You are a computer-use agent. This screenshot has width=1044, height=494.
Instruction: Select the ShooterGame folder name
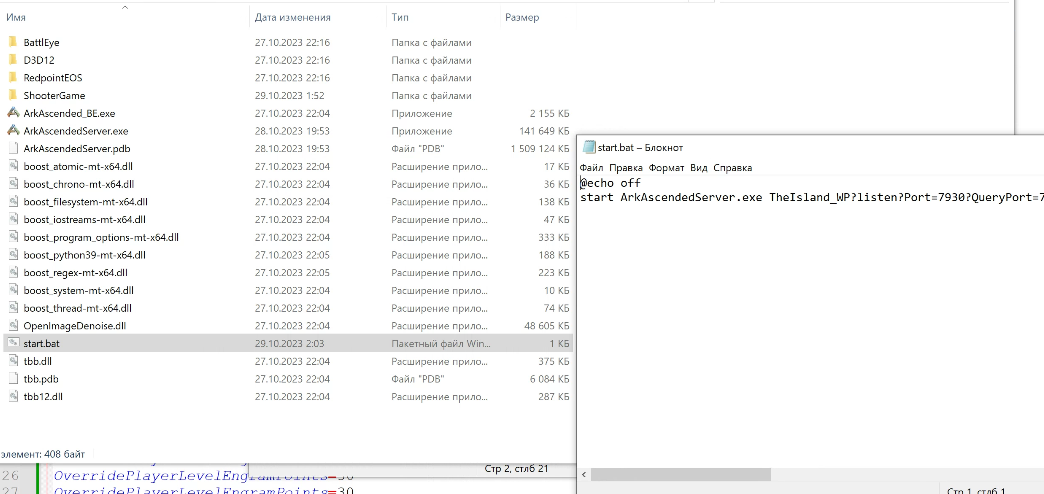54,95
